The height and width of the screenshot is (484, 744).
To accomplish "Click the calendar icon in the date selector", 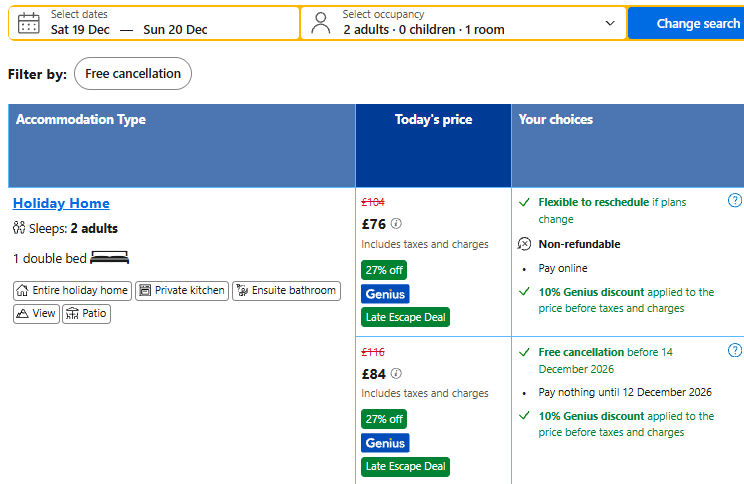I will pyautogui.click(x=28, y=23).
